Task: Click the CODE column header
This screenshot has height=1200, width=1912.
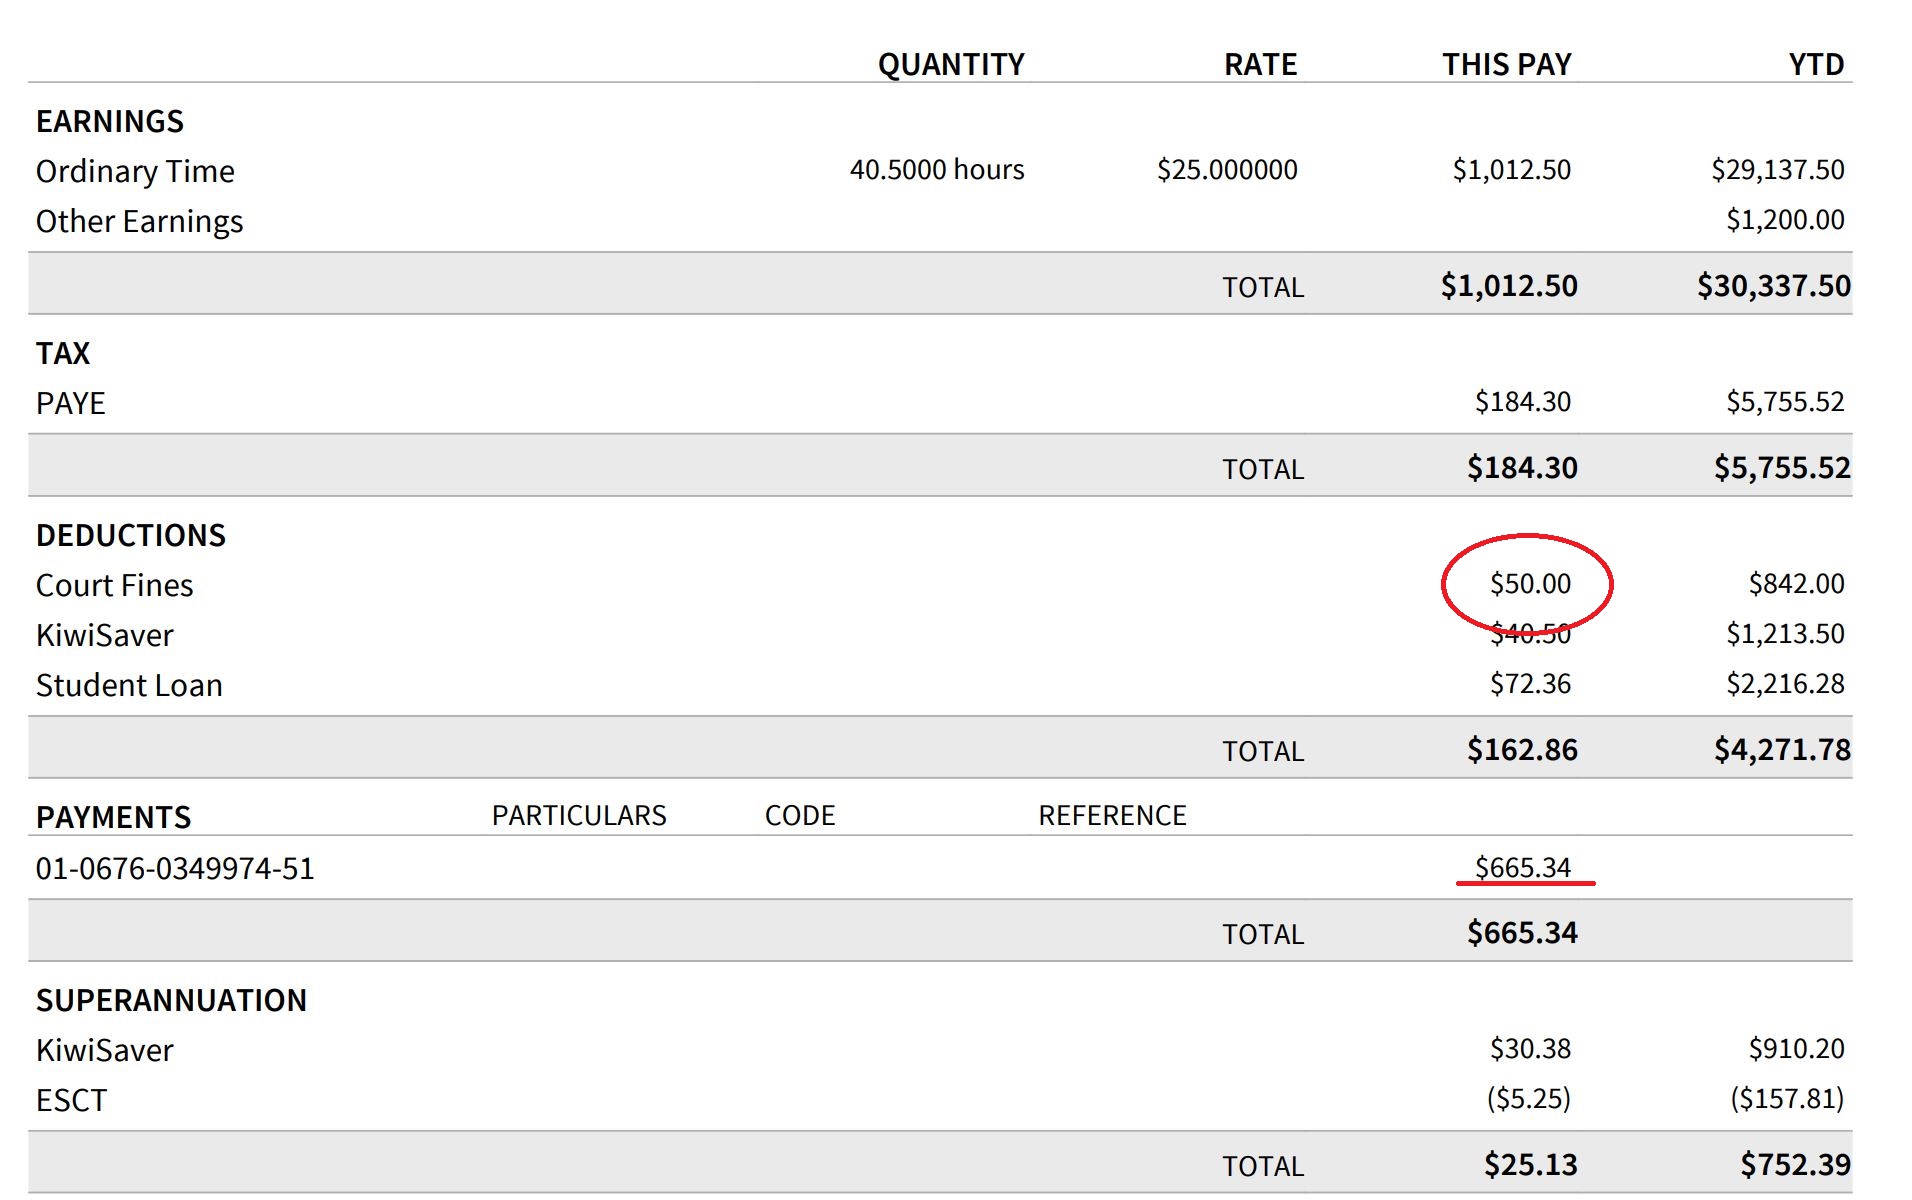Action: point(800,815)
